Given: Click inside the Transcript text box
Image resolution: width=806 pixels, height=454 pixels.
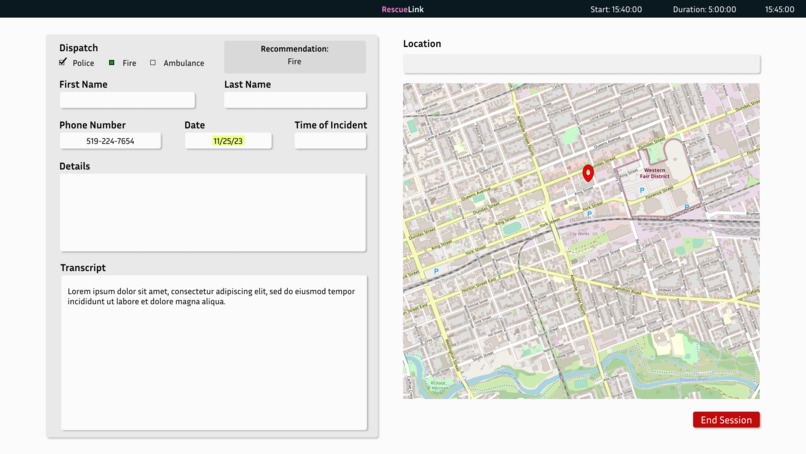Looking at the screenshot, I should (214, 353).
